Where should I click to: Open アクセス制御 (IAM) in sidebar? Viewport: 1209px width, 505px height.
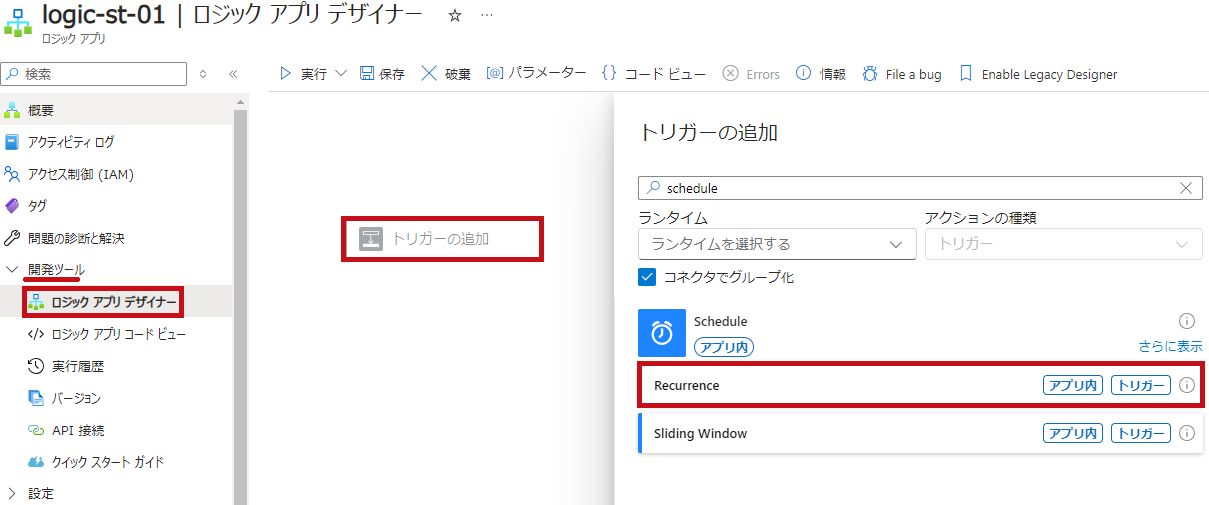[116, 174]
